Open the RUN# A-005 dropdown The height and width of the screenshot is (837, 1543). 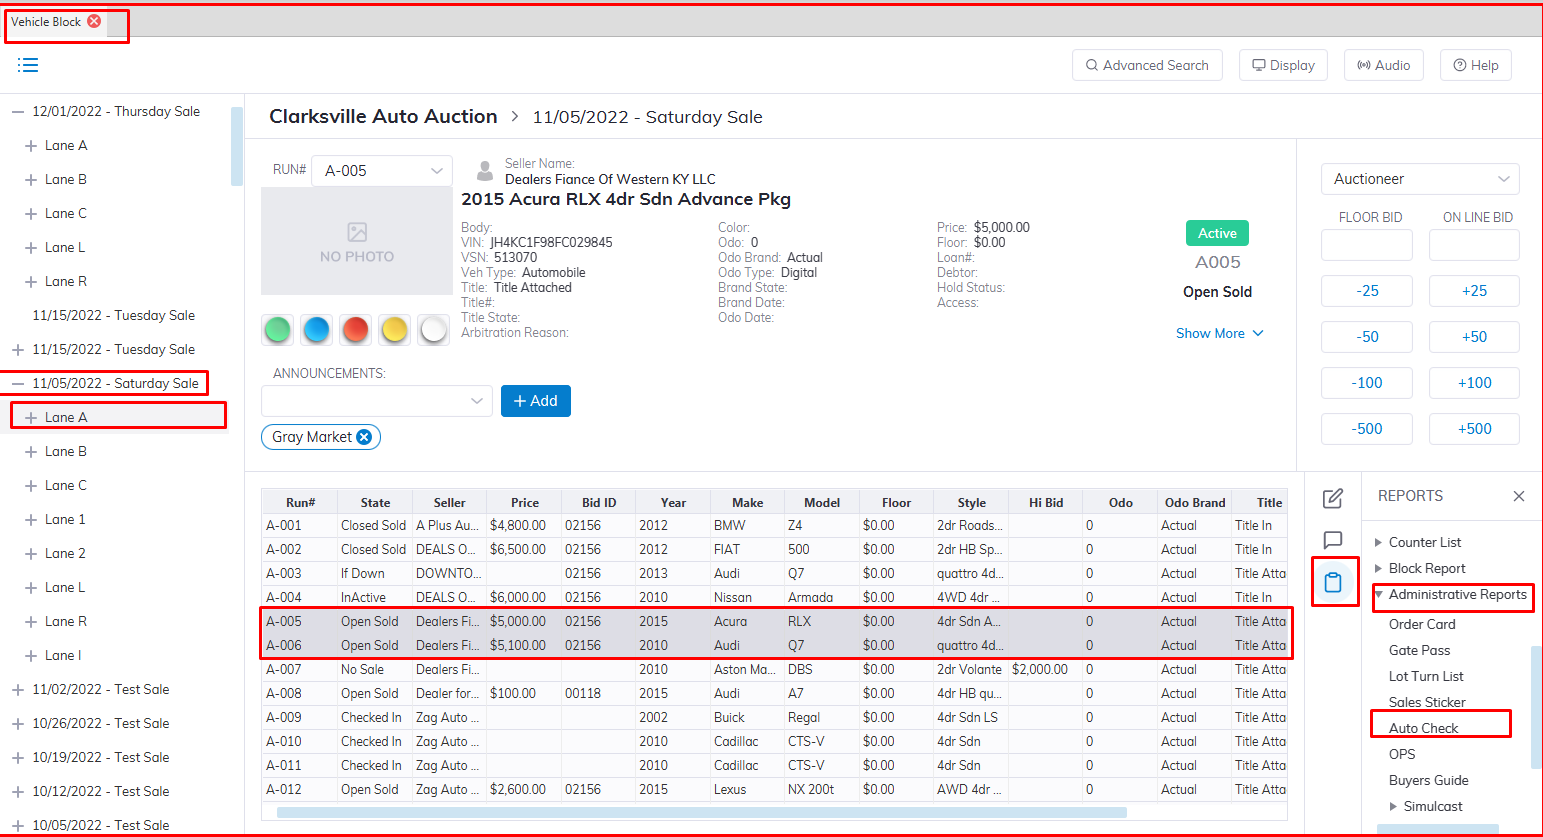click(382, 171)
